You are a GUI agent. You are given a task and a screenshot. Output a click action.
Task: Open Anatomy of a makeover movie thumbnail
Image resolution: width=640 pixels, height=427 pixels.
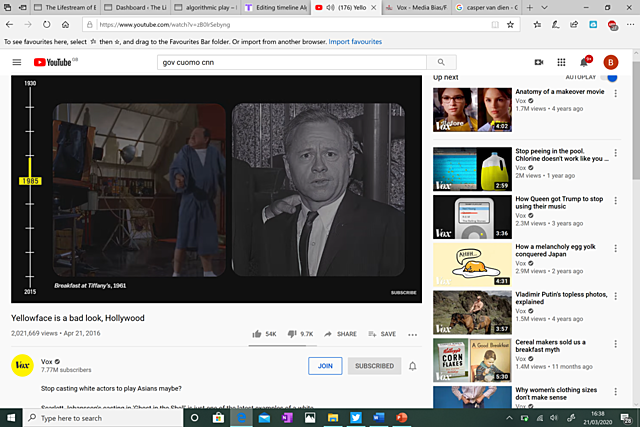pyautogui.click(x=472, y=110)
